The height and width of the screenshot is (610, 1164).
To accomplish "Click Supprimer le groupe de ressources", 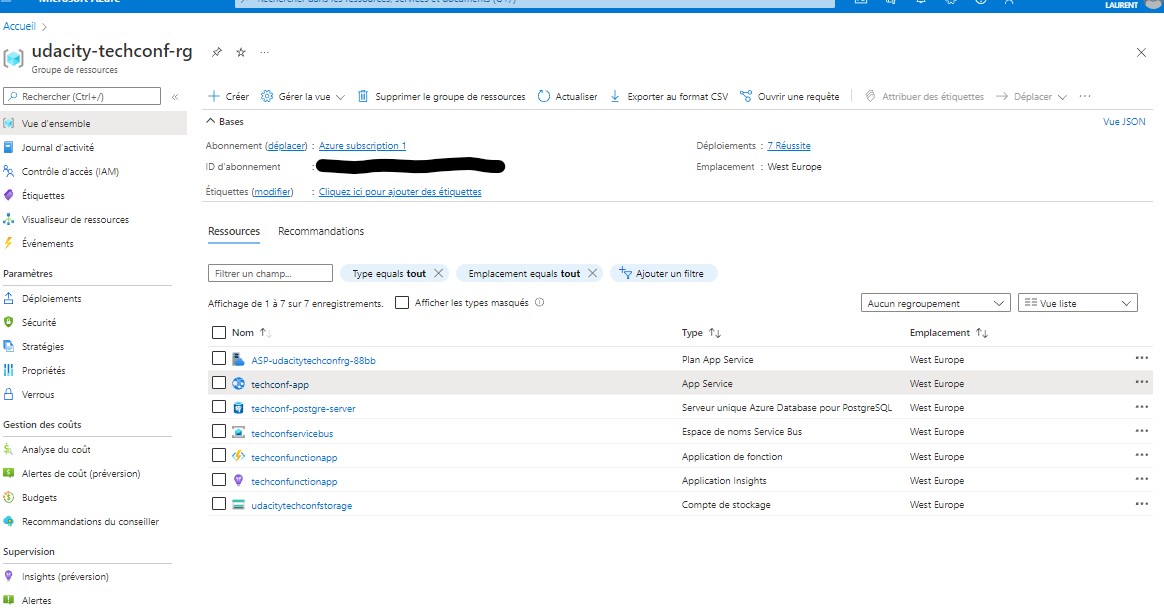I will point(442,96).
